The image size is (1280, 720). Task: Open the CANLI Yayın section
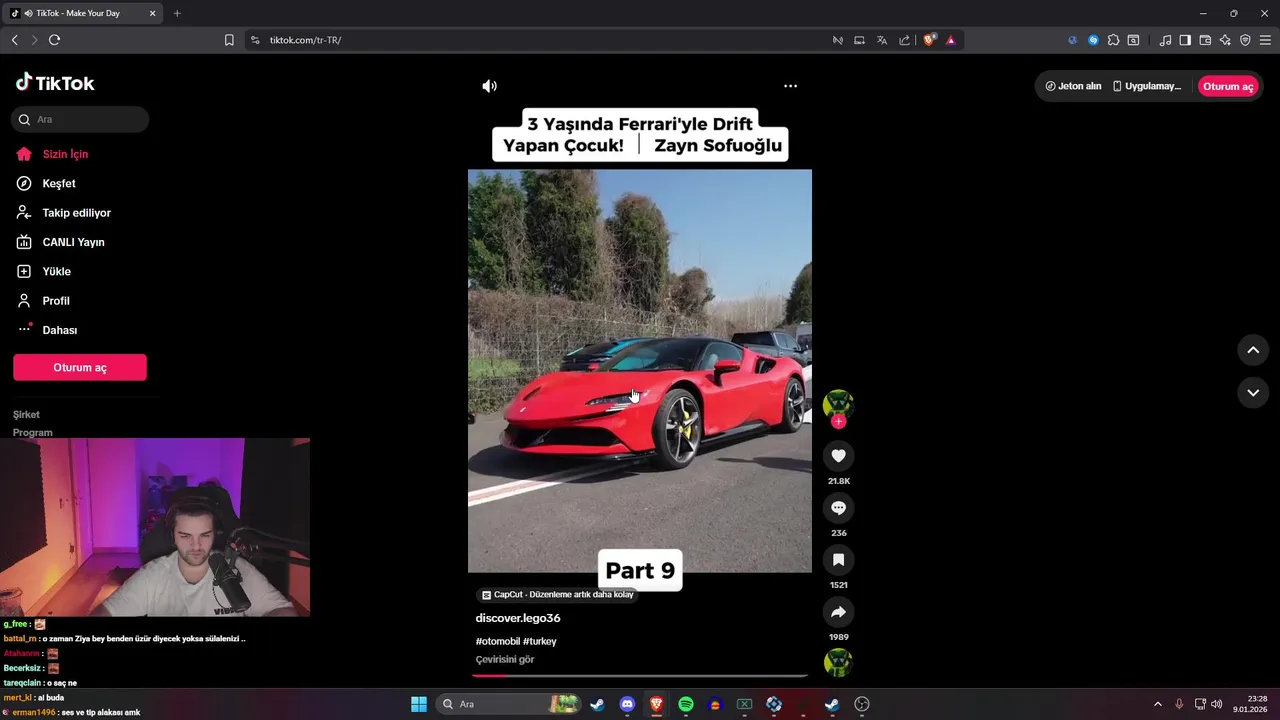pos(73,242)
